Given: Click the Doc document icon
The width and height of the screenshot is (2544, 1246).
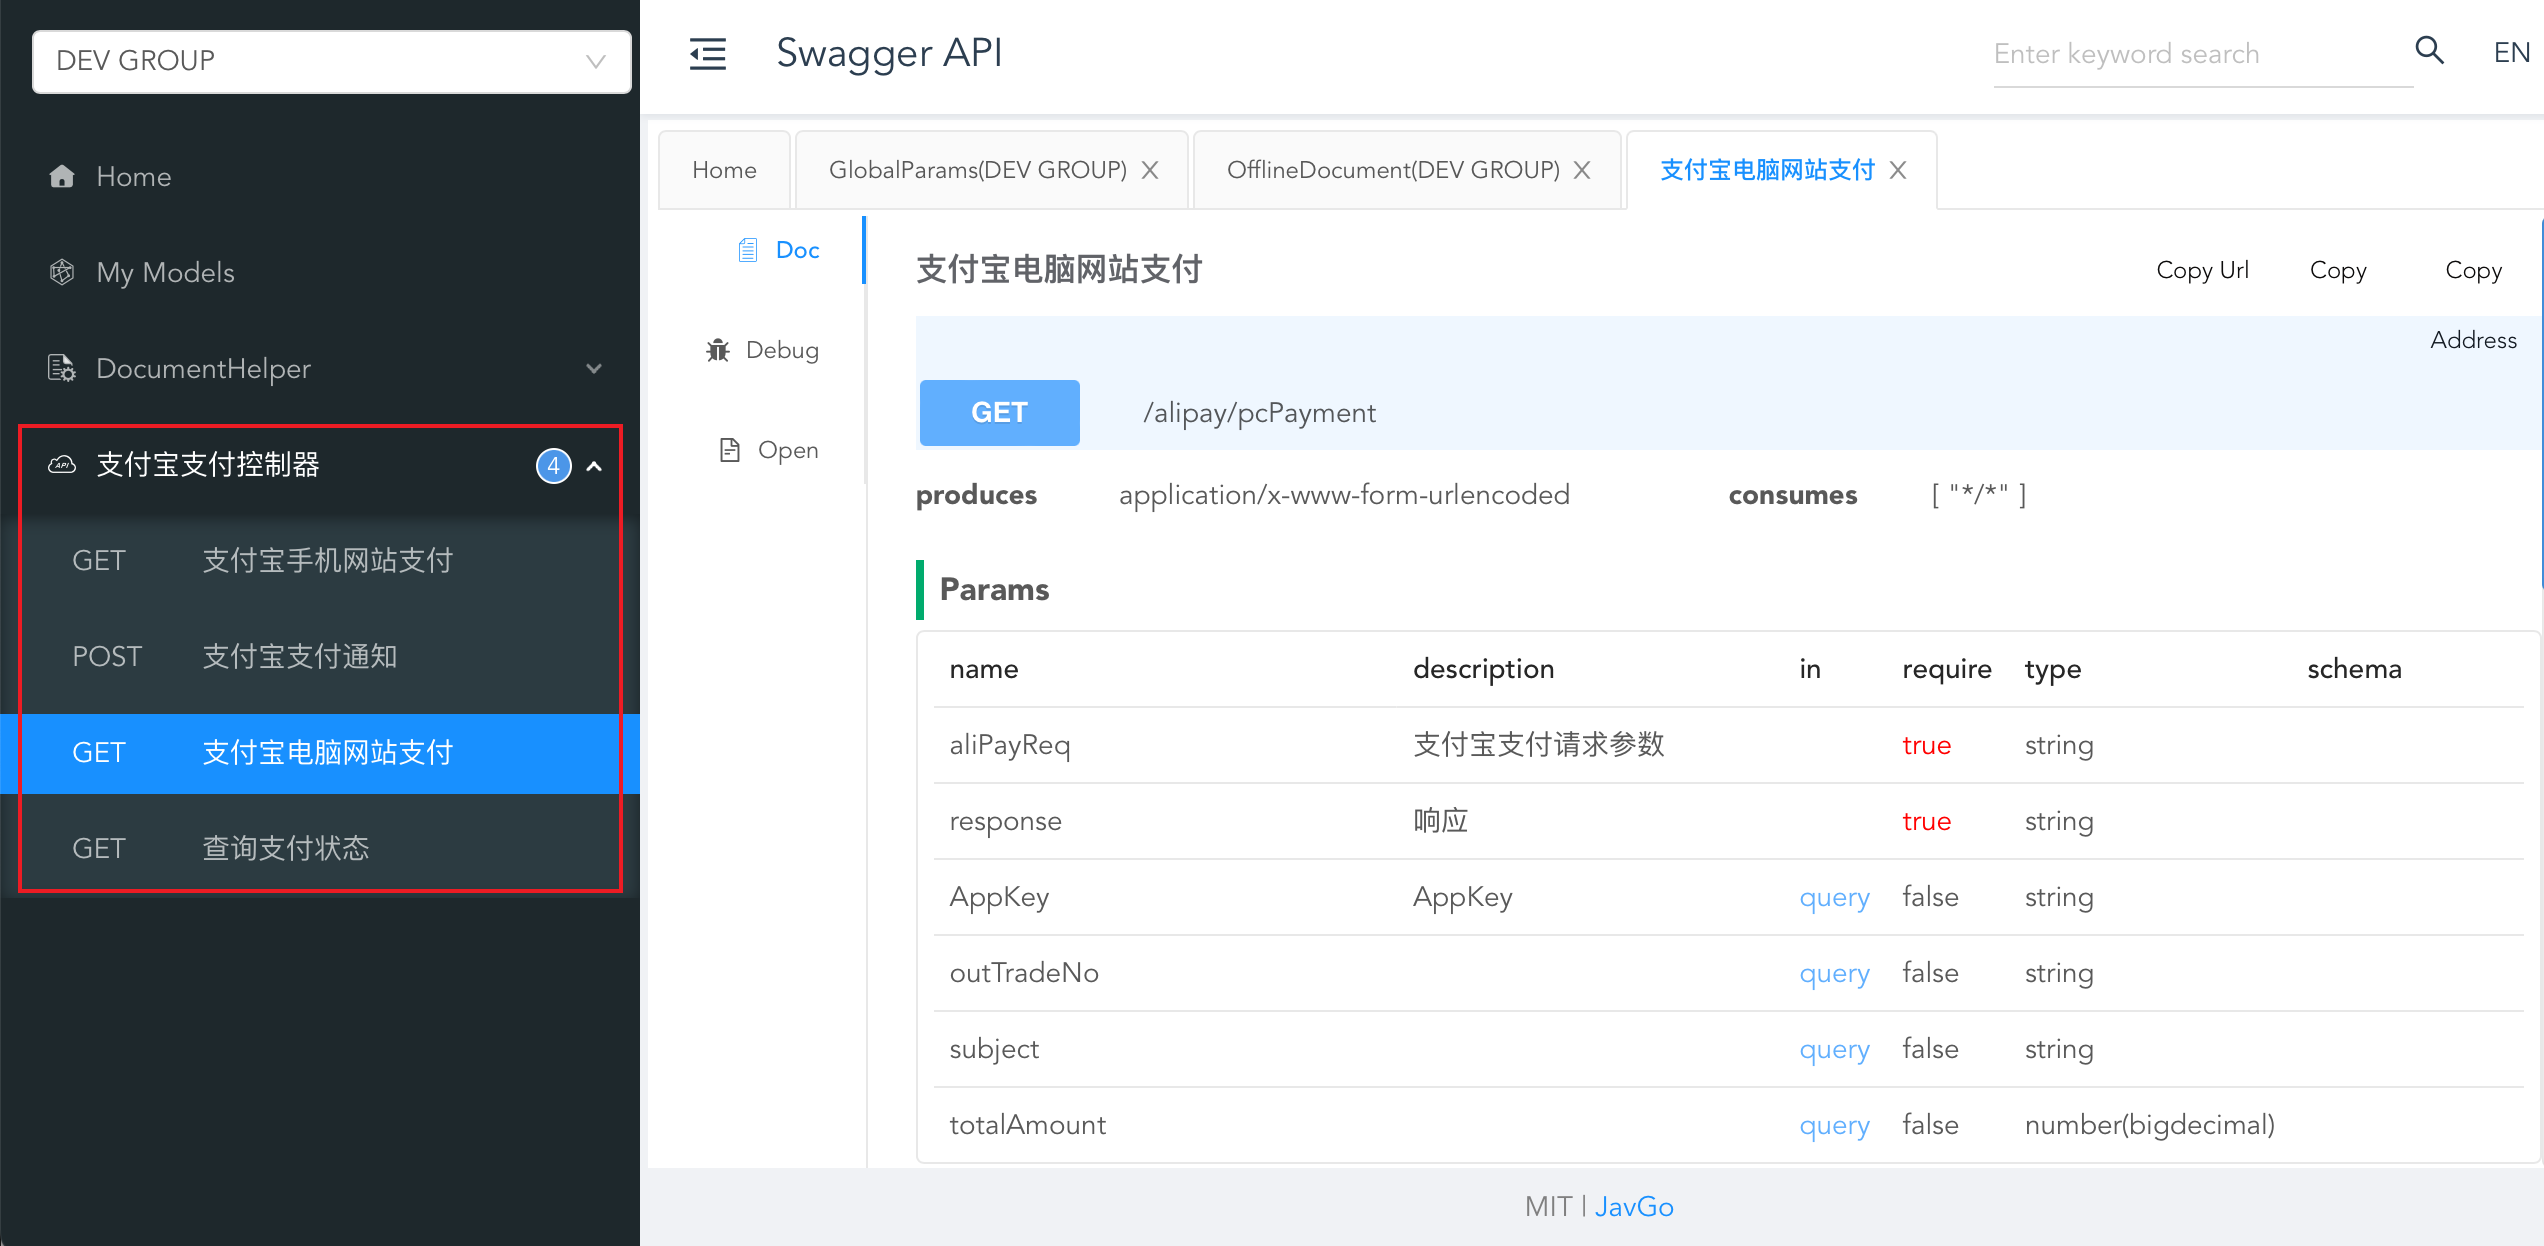Looking at the screenshot, I should (747, 250).
